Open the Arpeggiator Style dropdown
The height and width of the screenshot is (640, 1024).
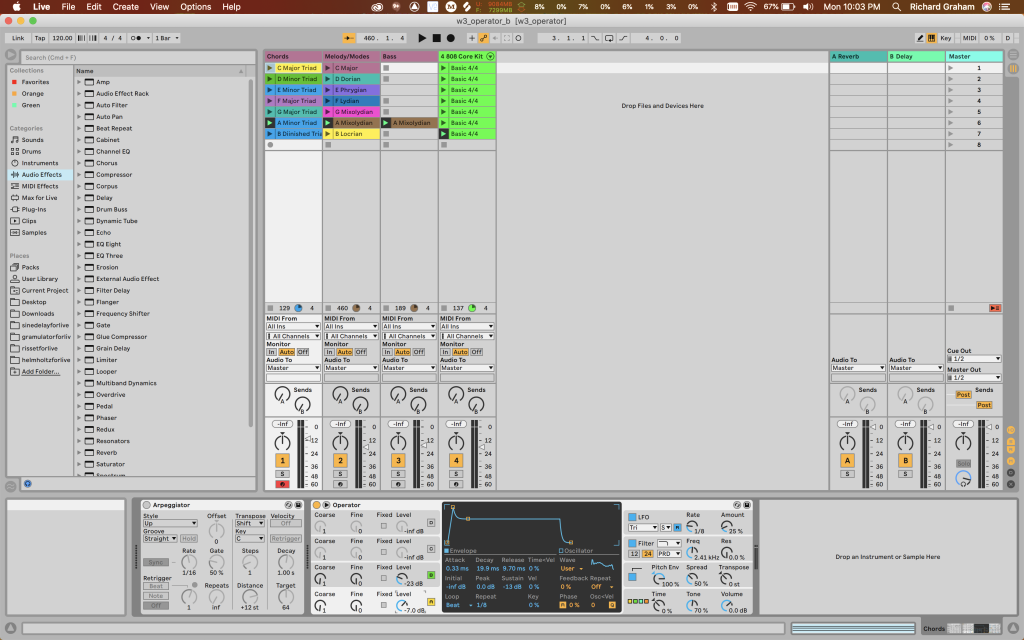[x=170, y=523]
